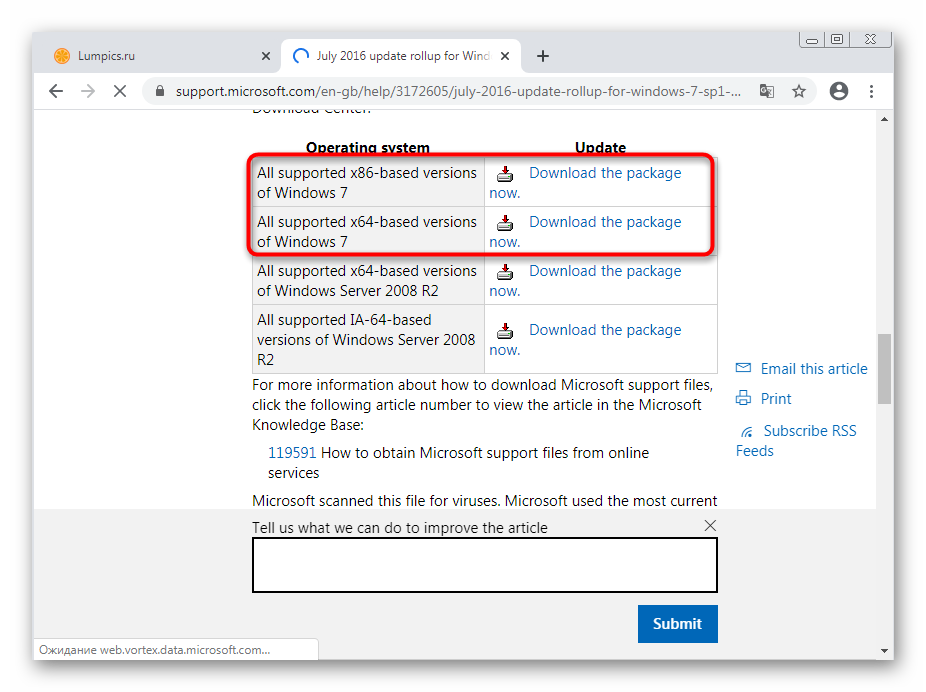The width and height of the screenshot is (926, 692).
Task: Click the Lumpics.ru orange favicon
Action: [x=62, y=56]
